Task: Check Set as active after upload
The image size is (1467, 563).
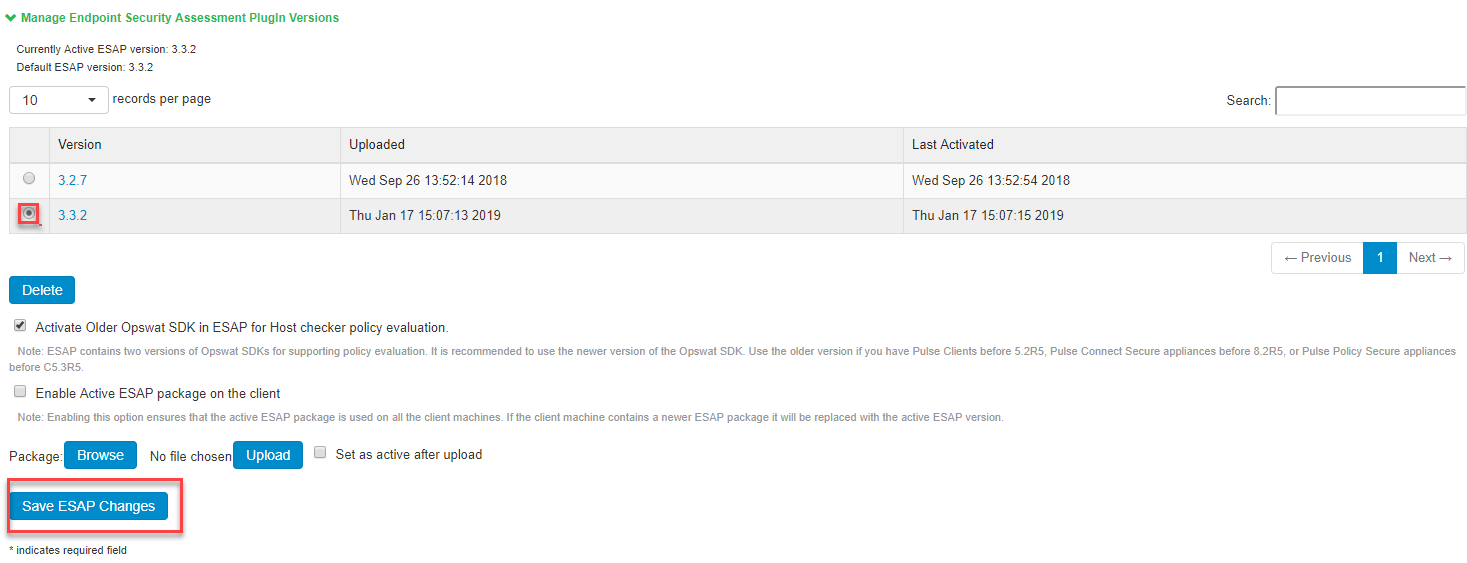Action: [x=321, y=453]
